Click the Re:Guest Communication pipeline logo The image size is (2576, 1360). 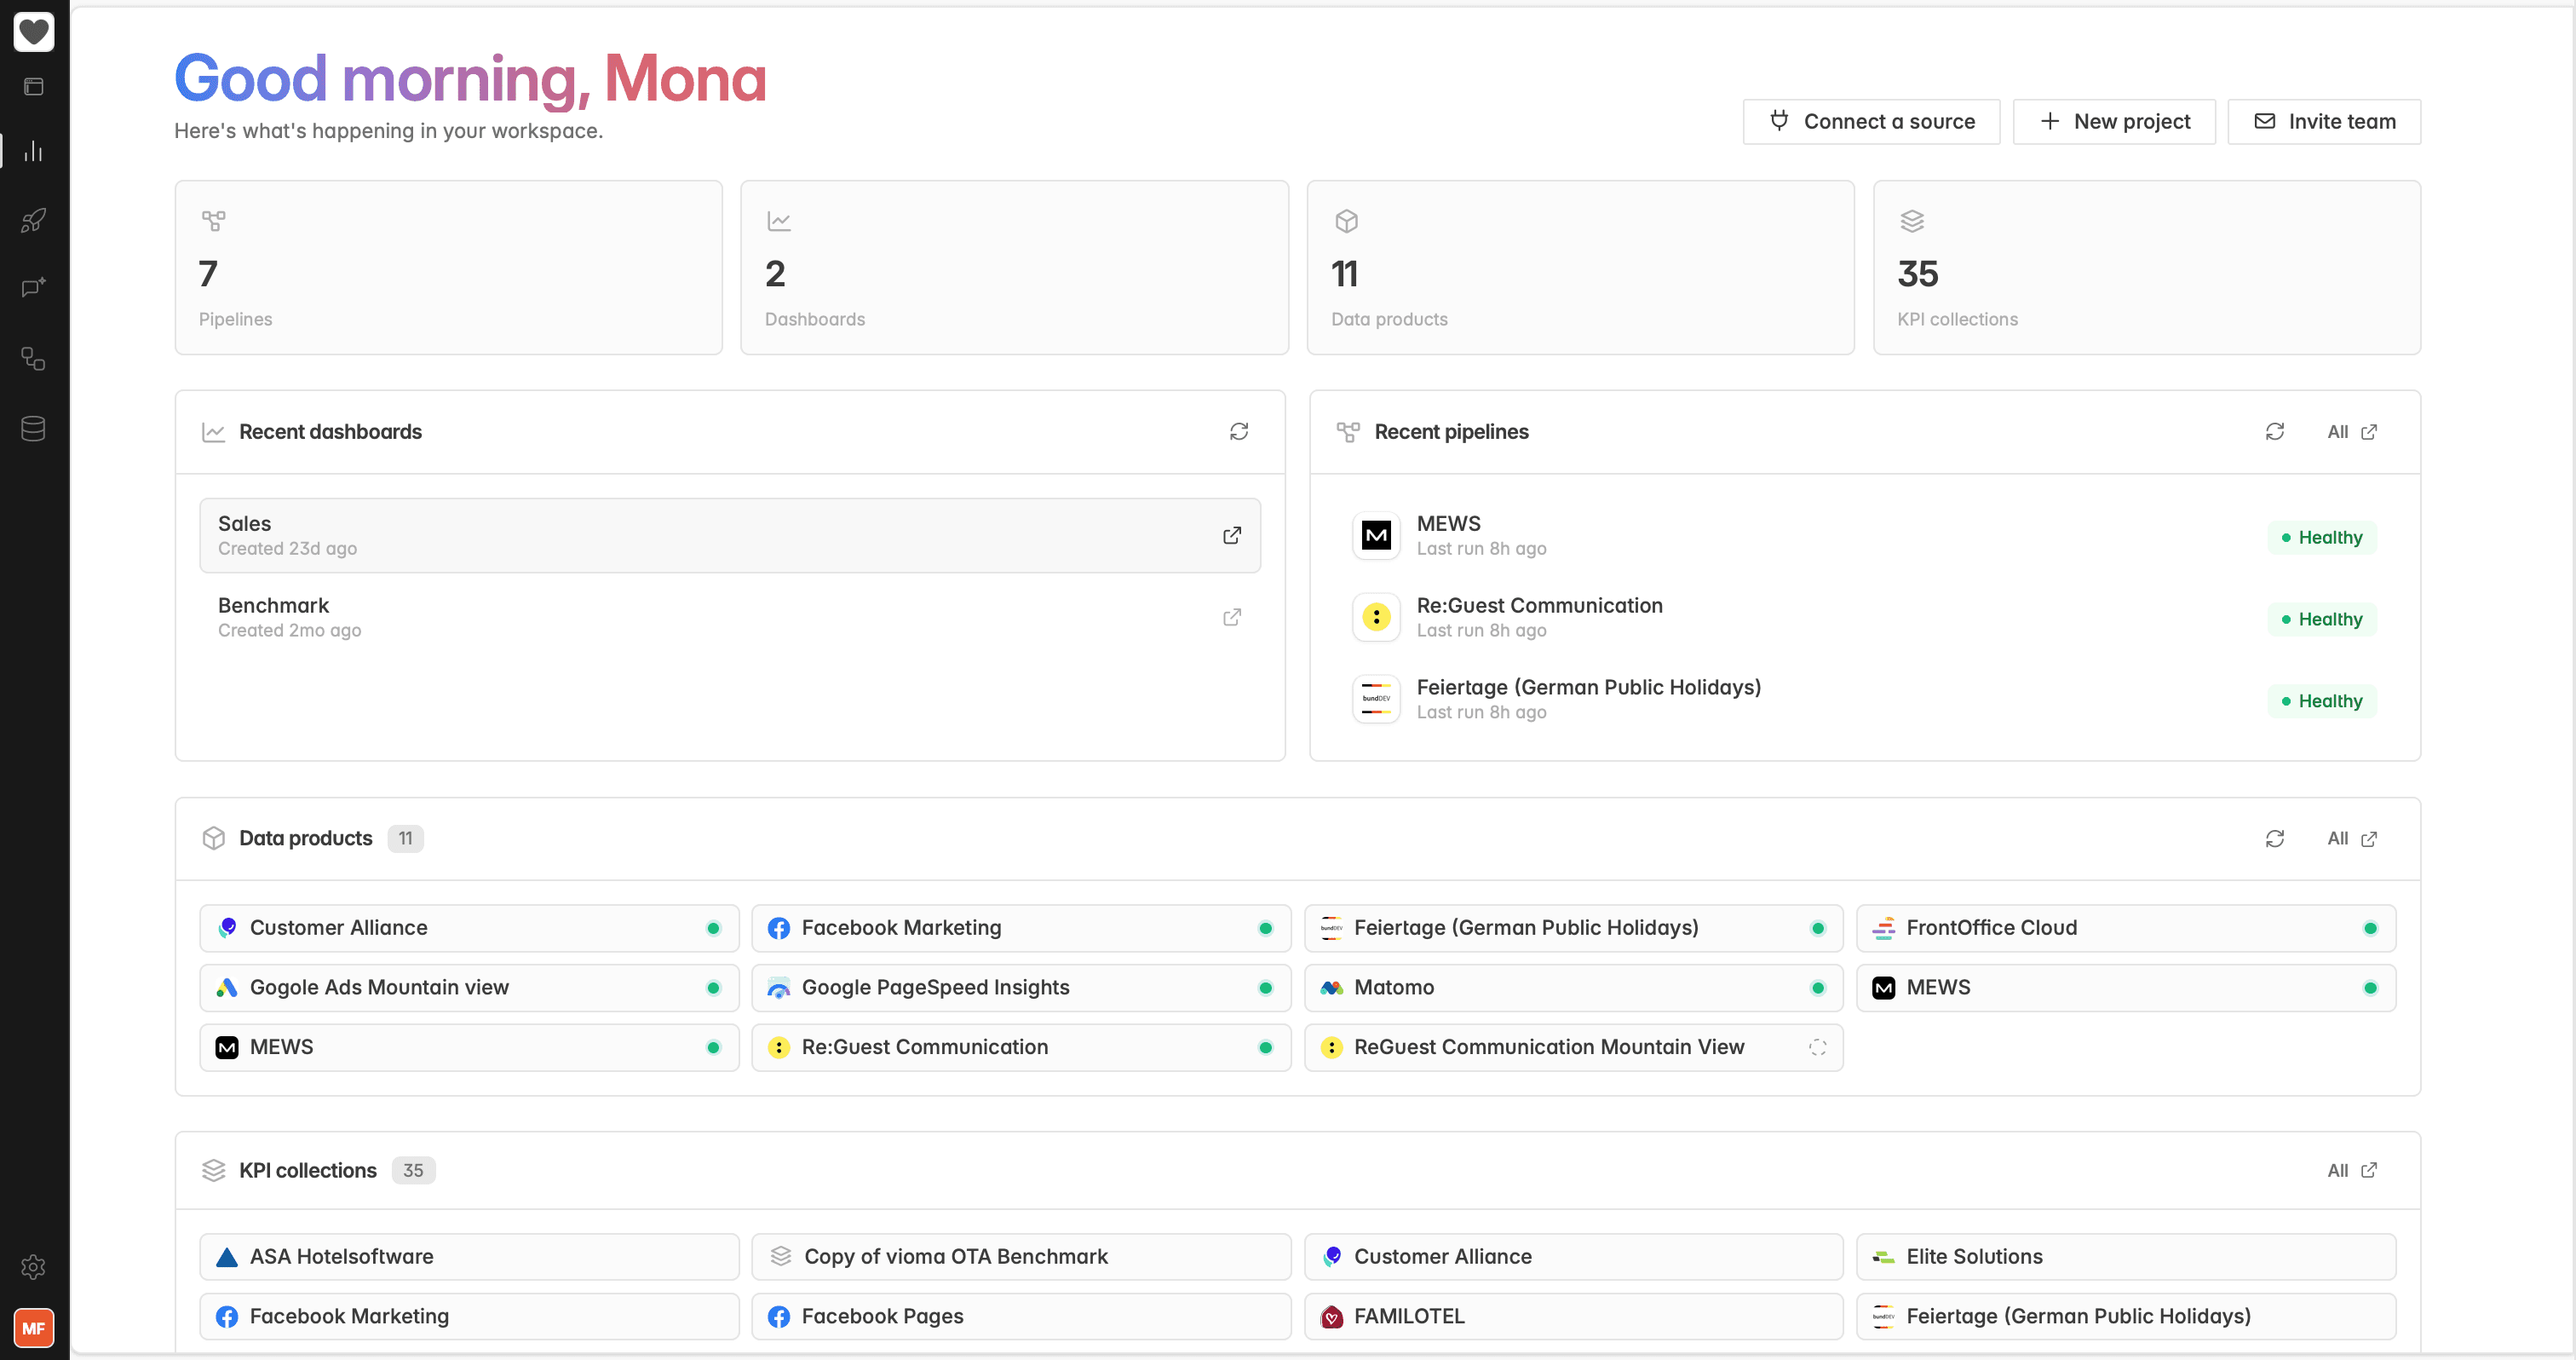1376,618
